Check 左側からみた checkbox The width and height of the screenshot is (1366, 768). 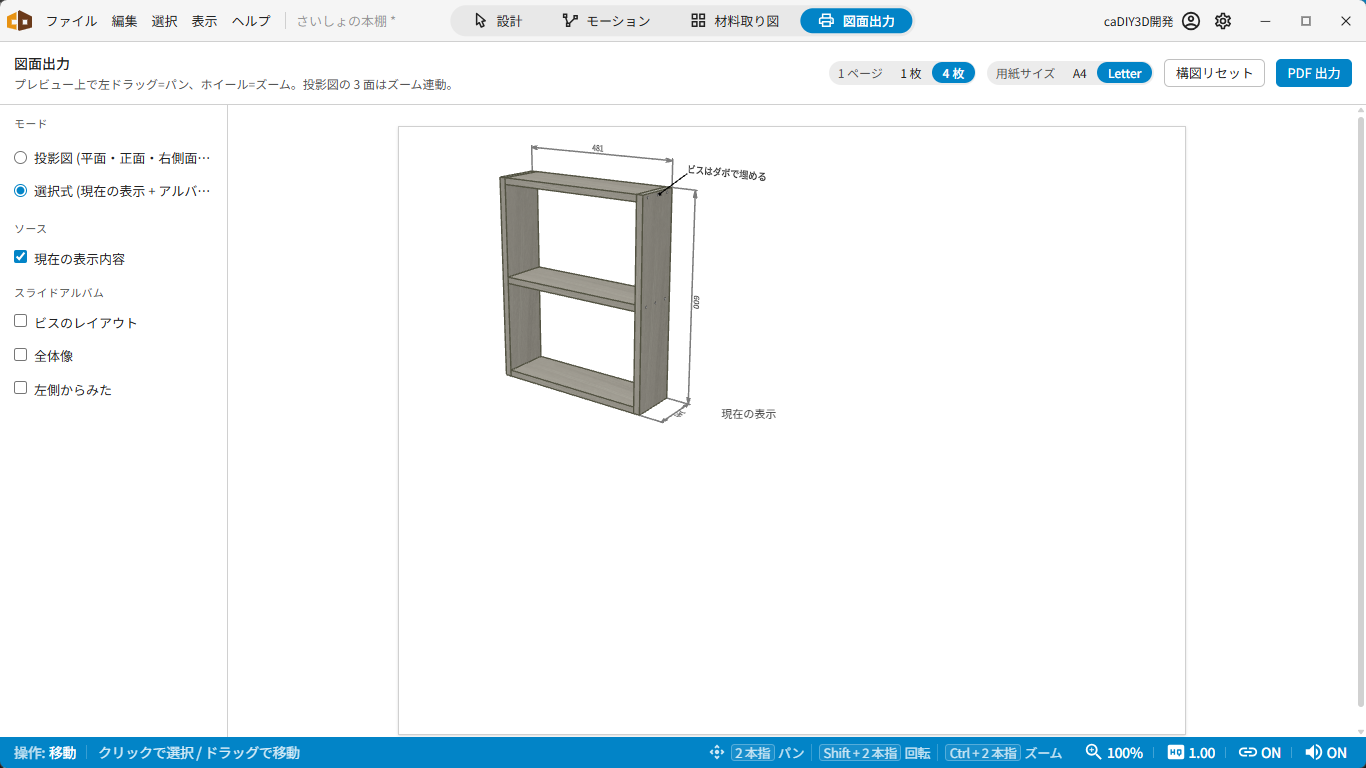(x=20, y=388)
